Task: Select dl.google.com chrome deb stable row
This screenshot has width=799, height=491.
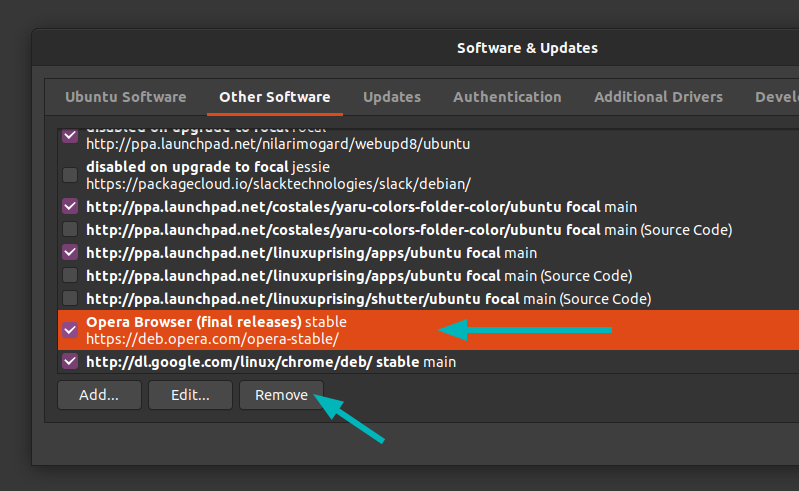Action: pyautogui.click(x=428, y=362)
